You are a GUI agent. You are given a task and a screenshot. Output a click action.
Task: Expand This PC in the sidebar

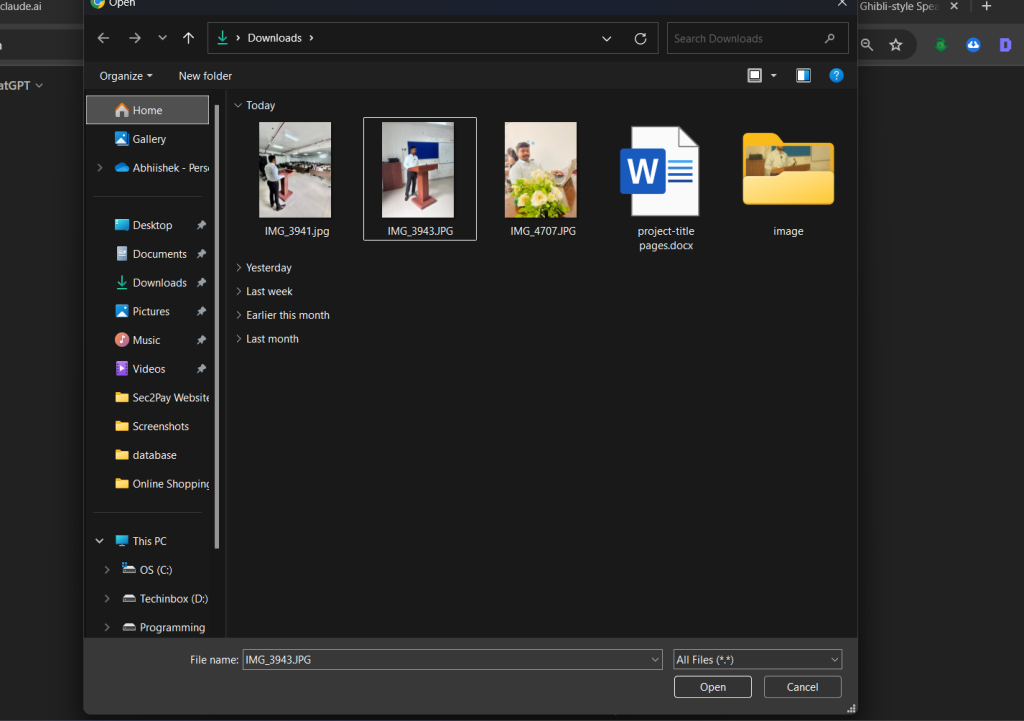[98, 540]
